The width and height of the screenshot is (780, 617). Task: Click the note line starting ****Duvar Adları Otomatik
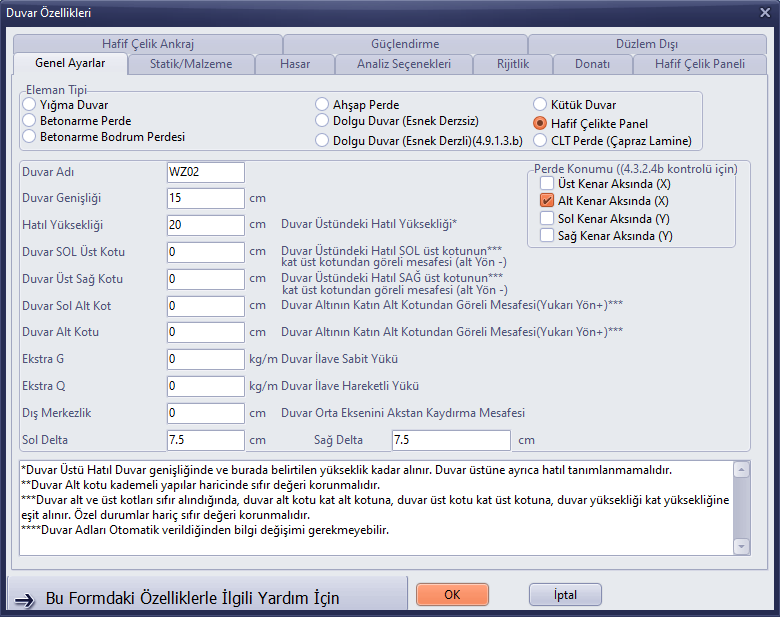[205, 530]
